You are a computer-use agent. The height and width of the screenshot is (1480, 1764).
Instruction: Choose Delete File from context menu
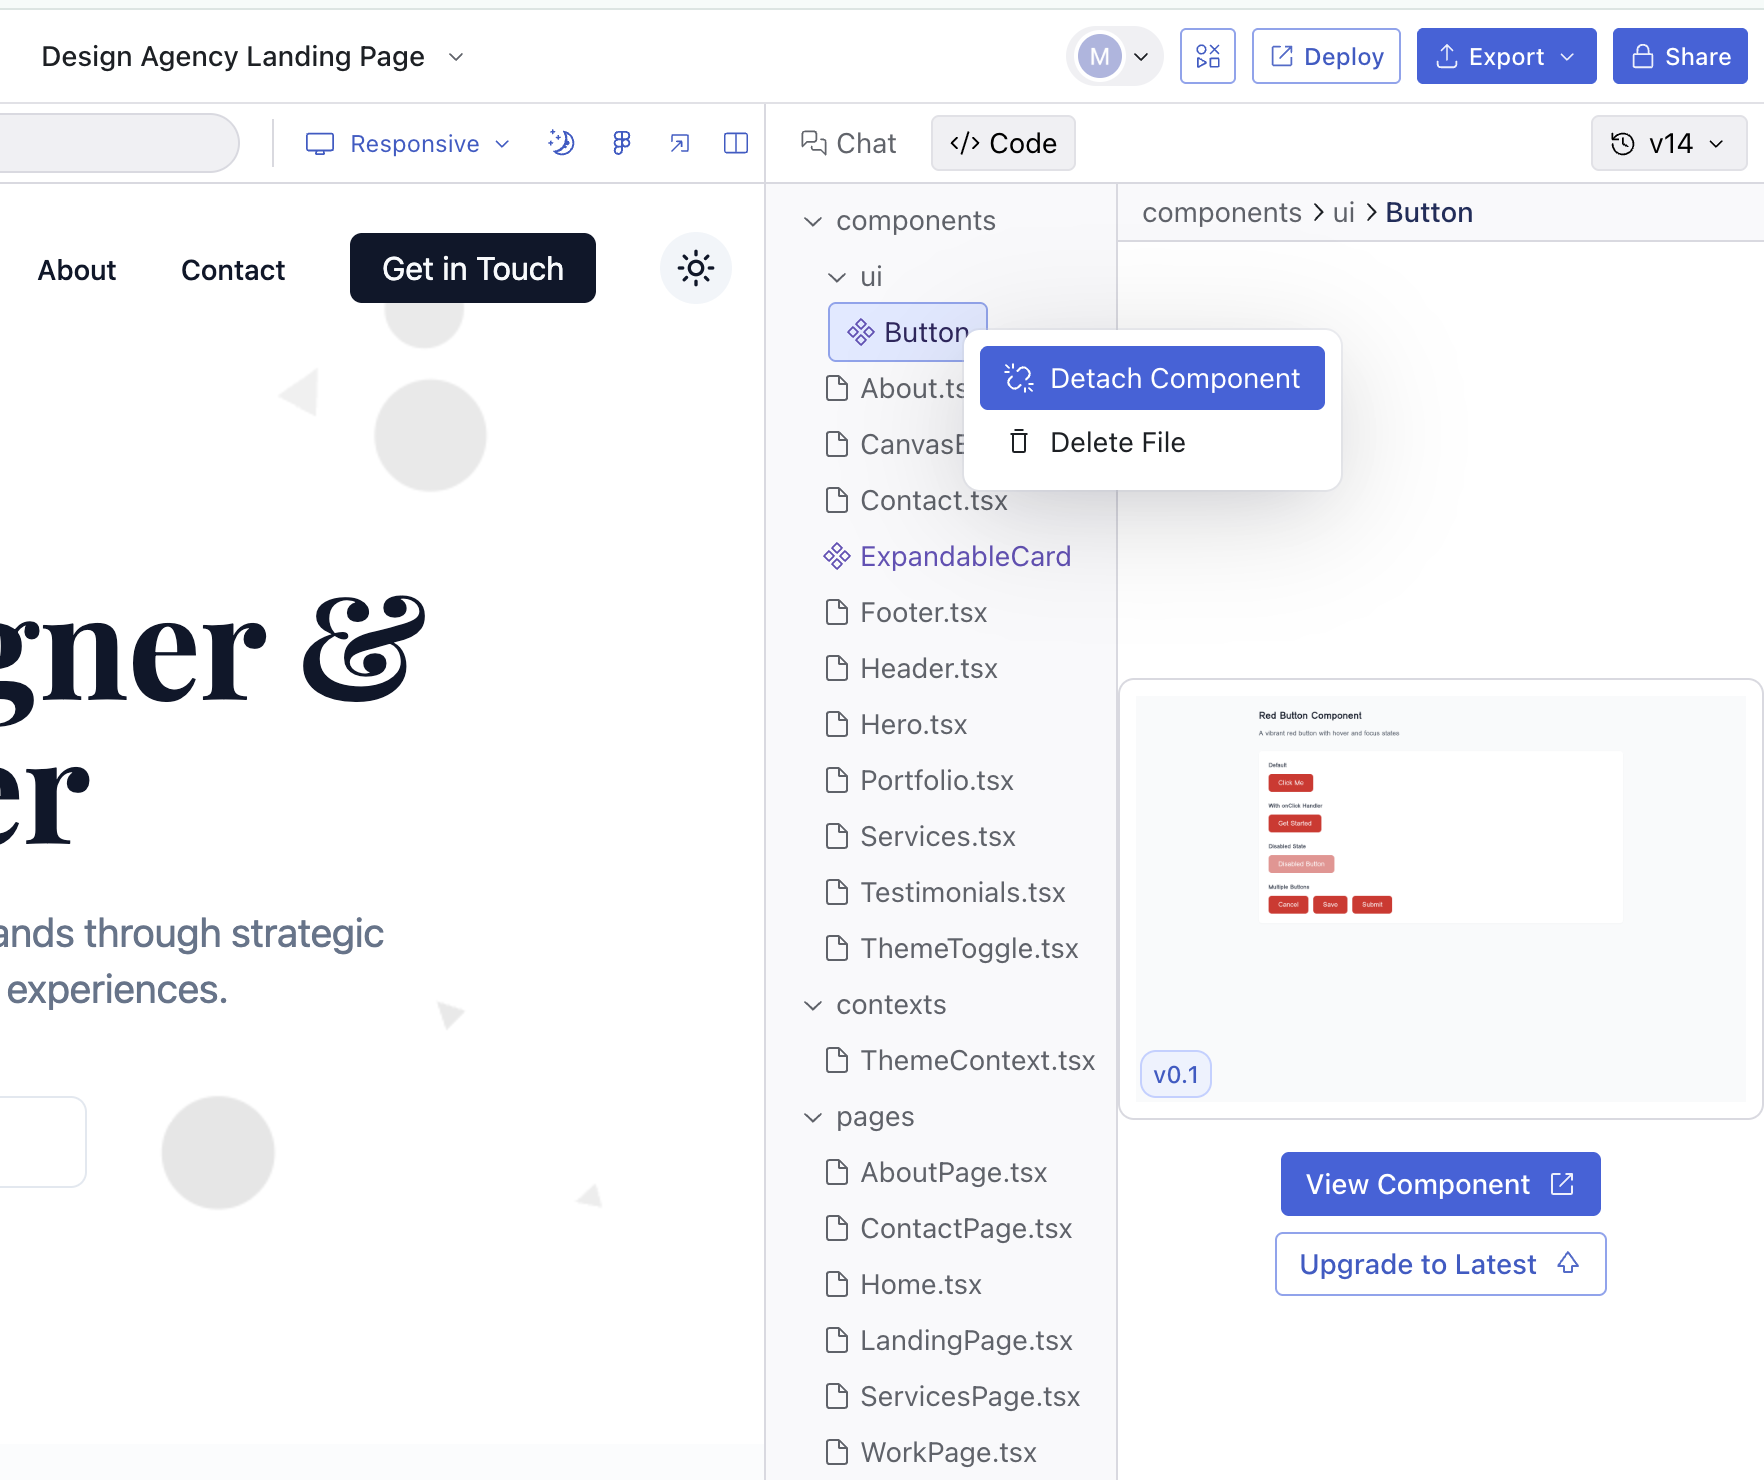pos(1117,442)
